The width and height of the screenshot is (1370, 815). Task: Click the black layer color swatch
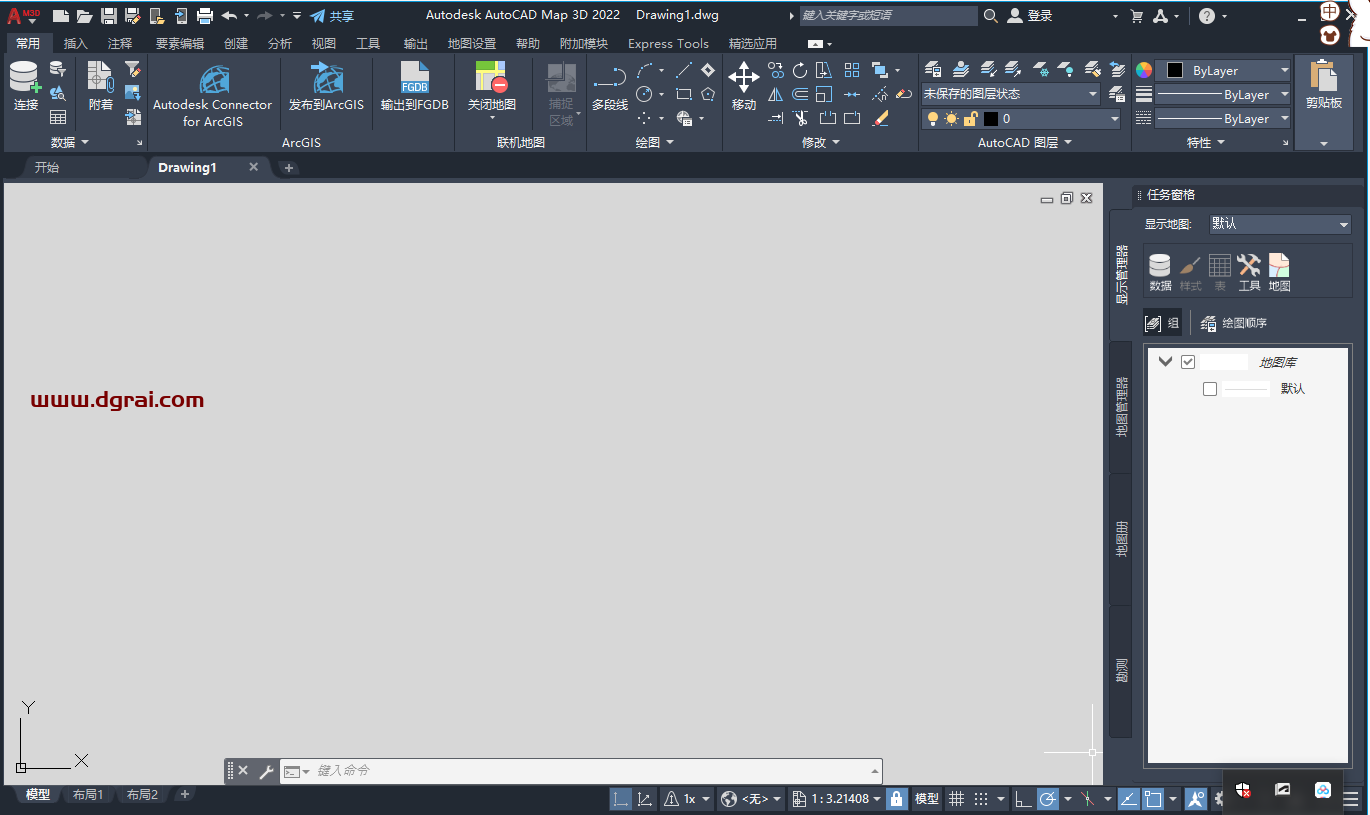coord(991,118)
